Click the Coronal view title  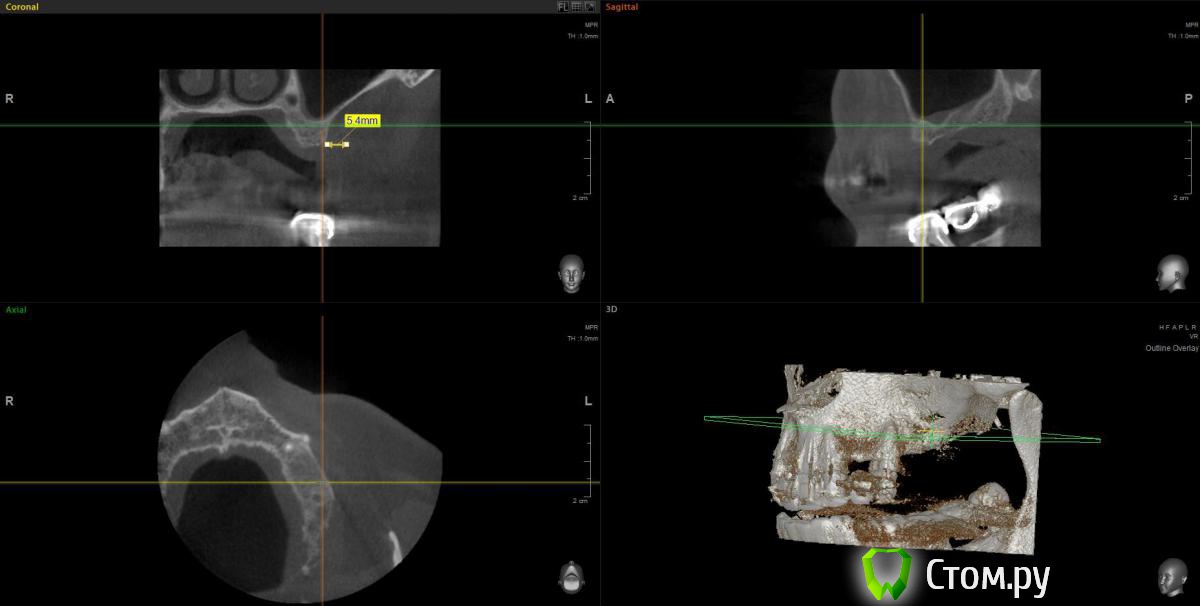(x=22, y=7)
